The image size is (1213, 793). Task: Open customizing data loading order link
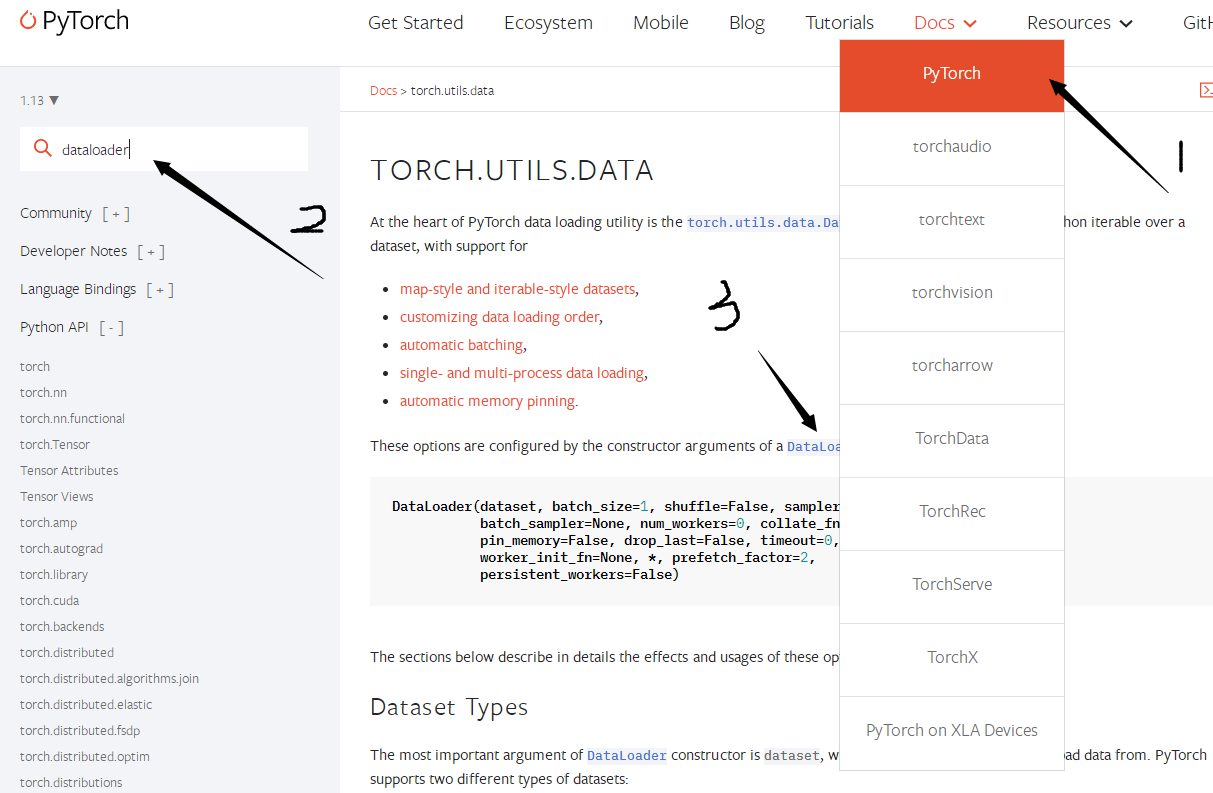[500, 317]
